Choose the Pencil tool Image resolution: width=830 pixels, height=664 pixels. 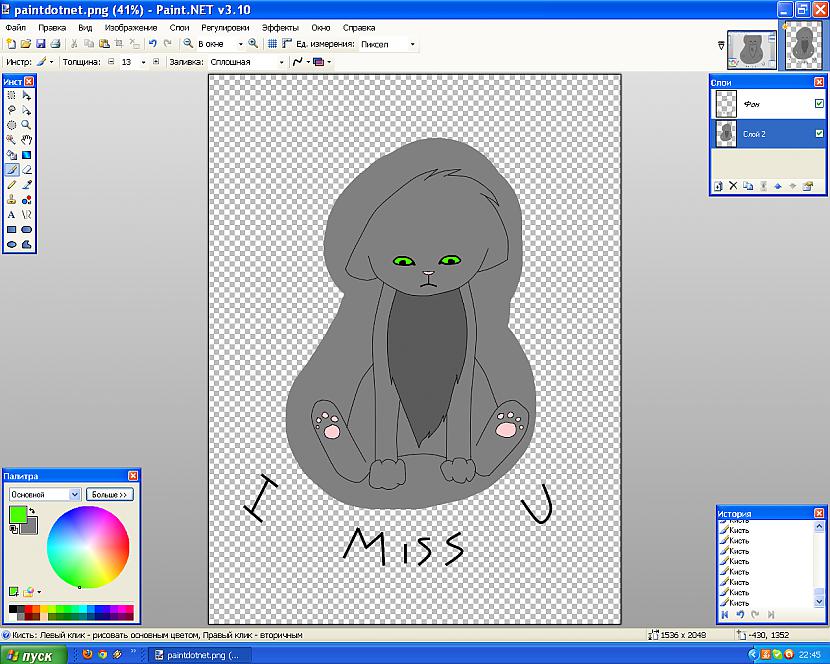(x=12, y=185)
